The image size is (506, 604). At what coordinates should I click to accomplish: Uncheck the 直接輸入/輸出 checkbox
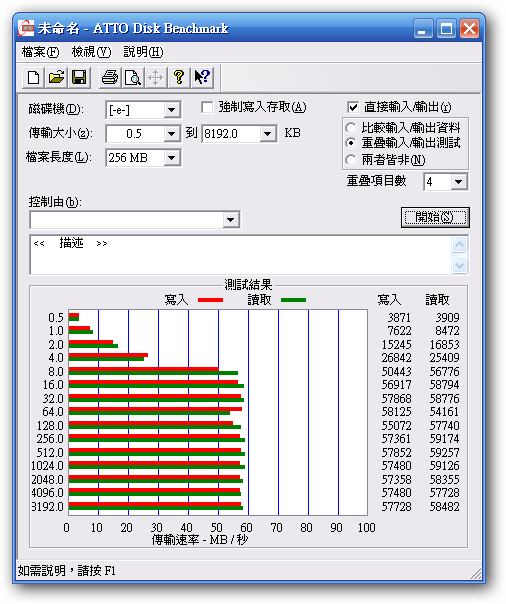(353, 107)
